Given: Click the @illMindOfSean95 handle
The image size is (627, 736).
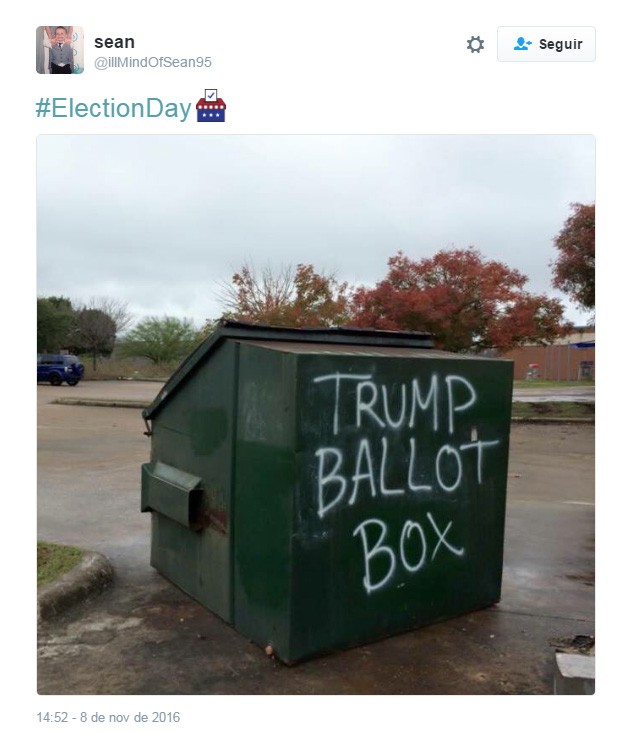Looking at the screenshot, I should (153, 62).
